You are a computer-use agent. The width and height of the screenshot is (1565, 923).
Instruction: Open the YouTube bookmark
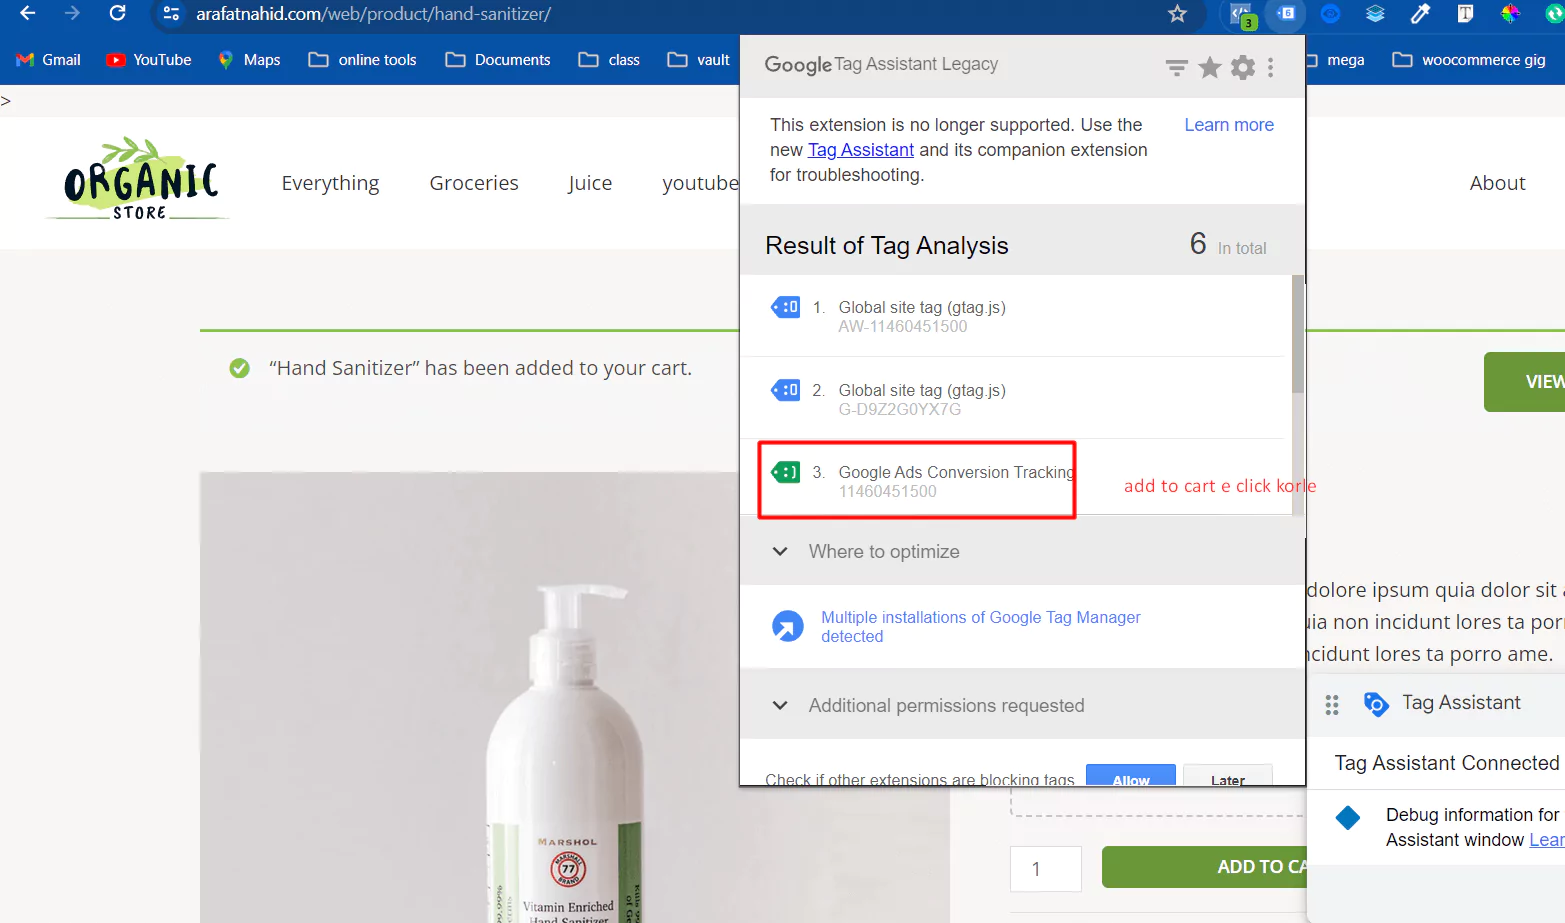click(149, 60)
